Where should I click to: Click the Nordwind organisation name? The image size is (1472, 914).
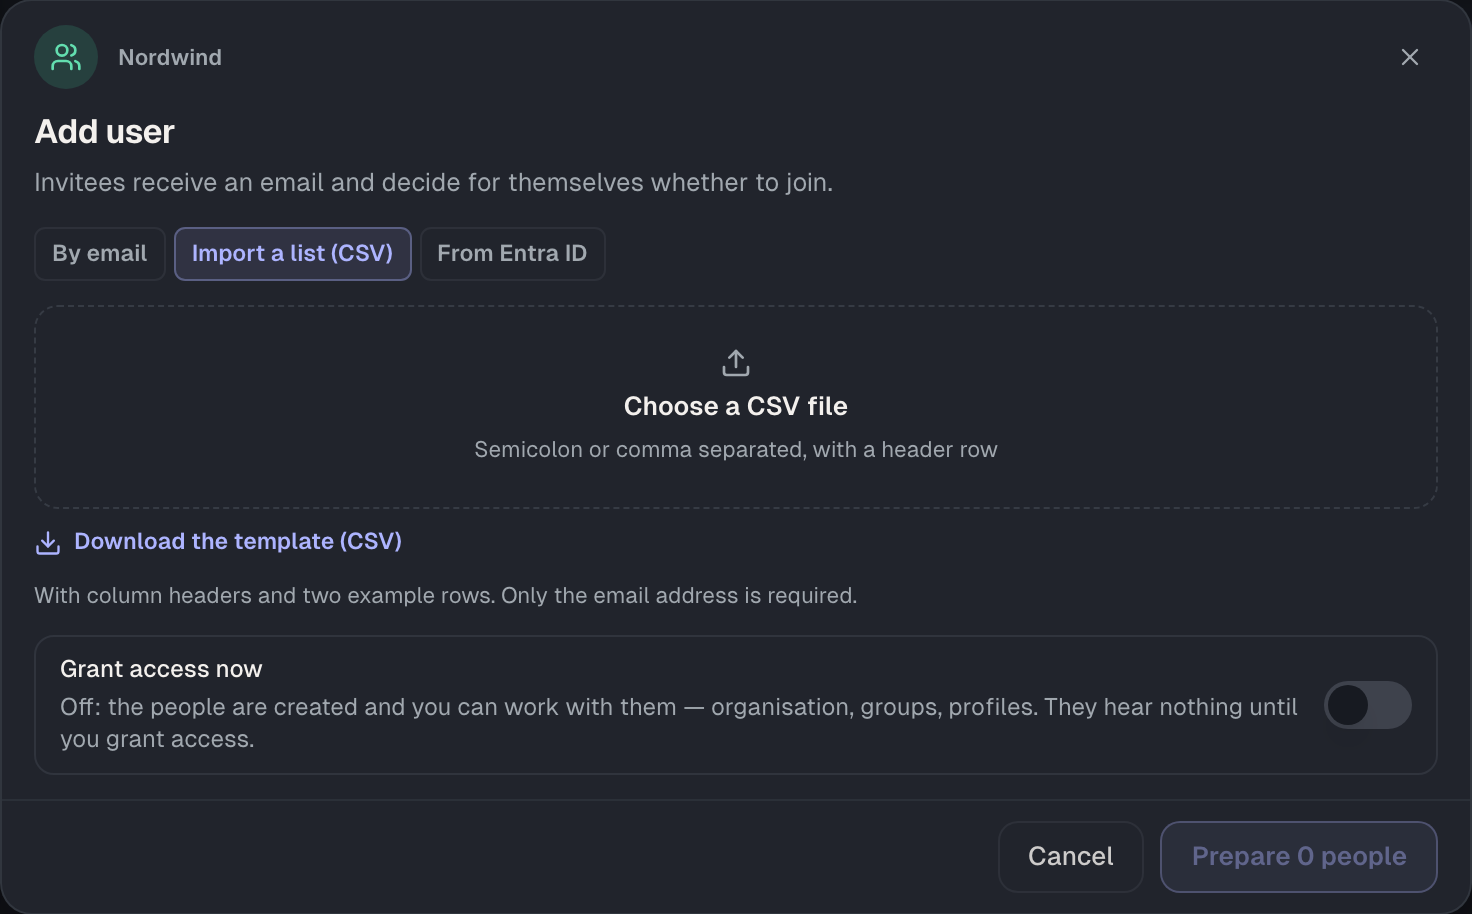pyautogui.click(x=170, y=57)
